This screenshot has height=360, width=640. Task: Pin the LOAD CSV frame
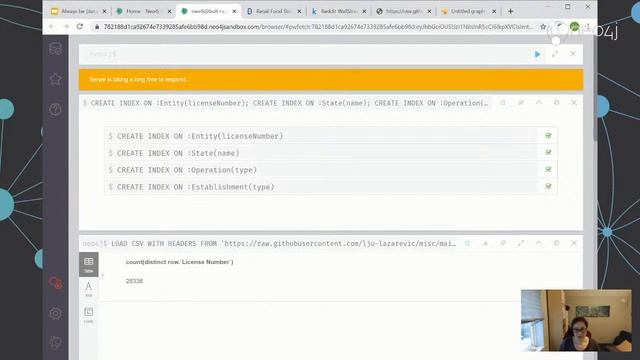point(503,243)
